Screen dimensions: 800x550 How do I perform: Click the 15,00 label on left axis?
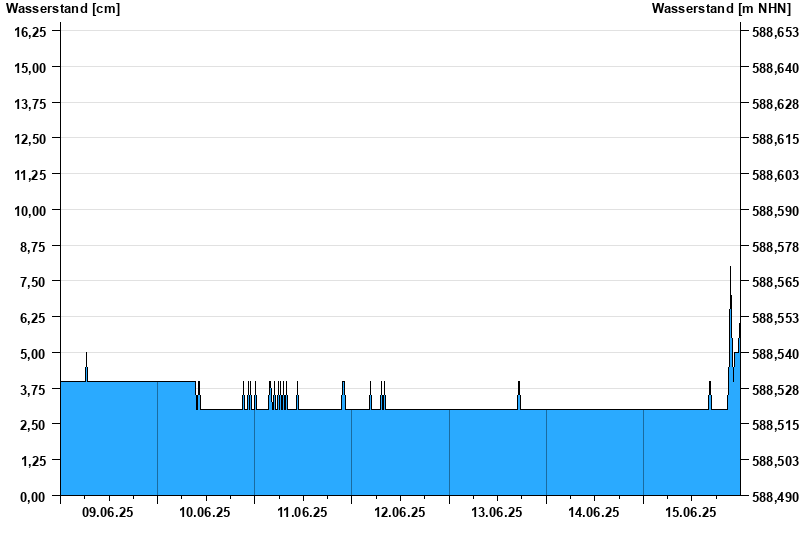[x=30, y=68]
